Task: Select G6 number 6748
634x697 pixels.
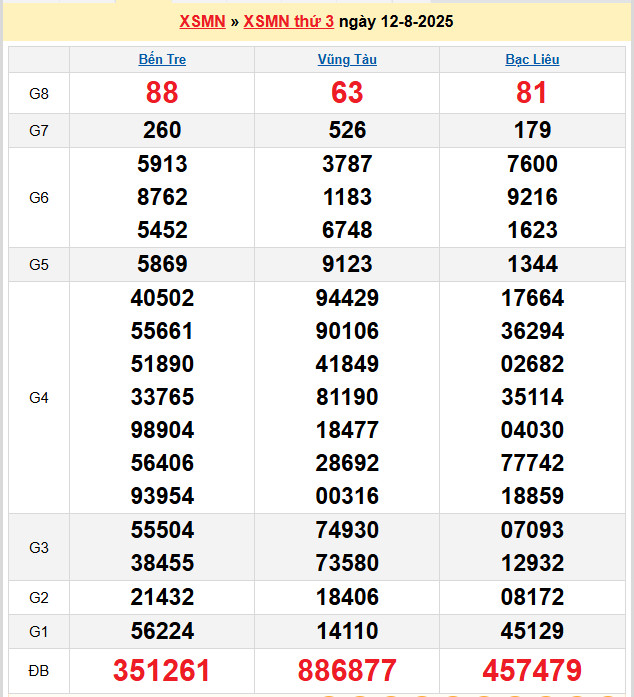Action: click(347, 230)
